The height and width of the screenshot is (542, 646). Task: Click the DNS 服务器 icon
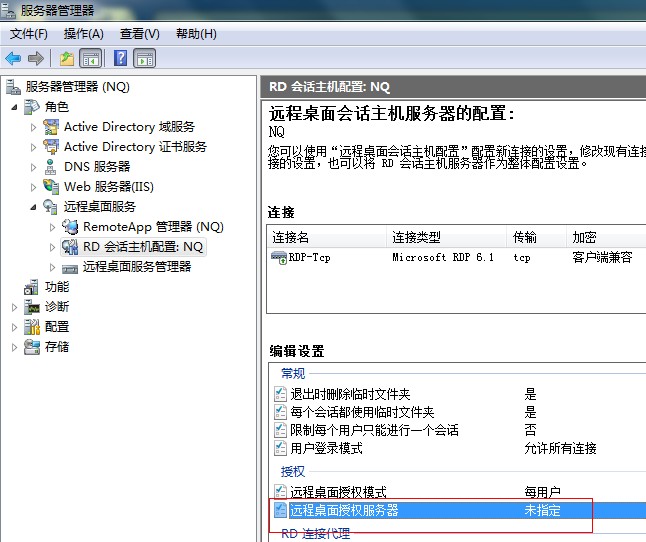click(51, 167)
